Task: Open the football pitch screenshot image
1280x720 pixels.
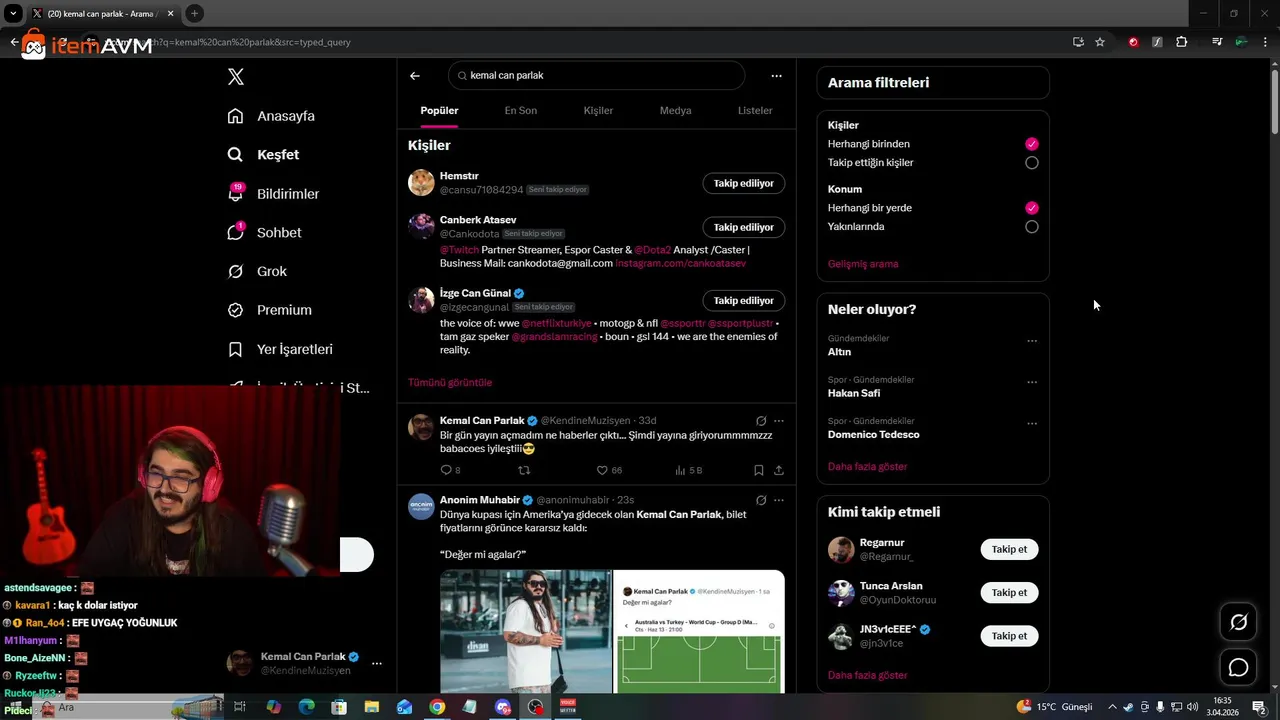Action: pyautogui.click(x=699, y=632)
